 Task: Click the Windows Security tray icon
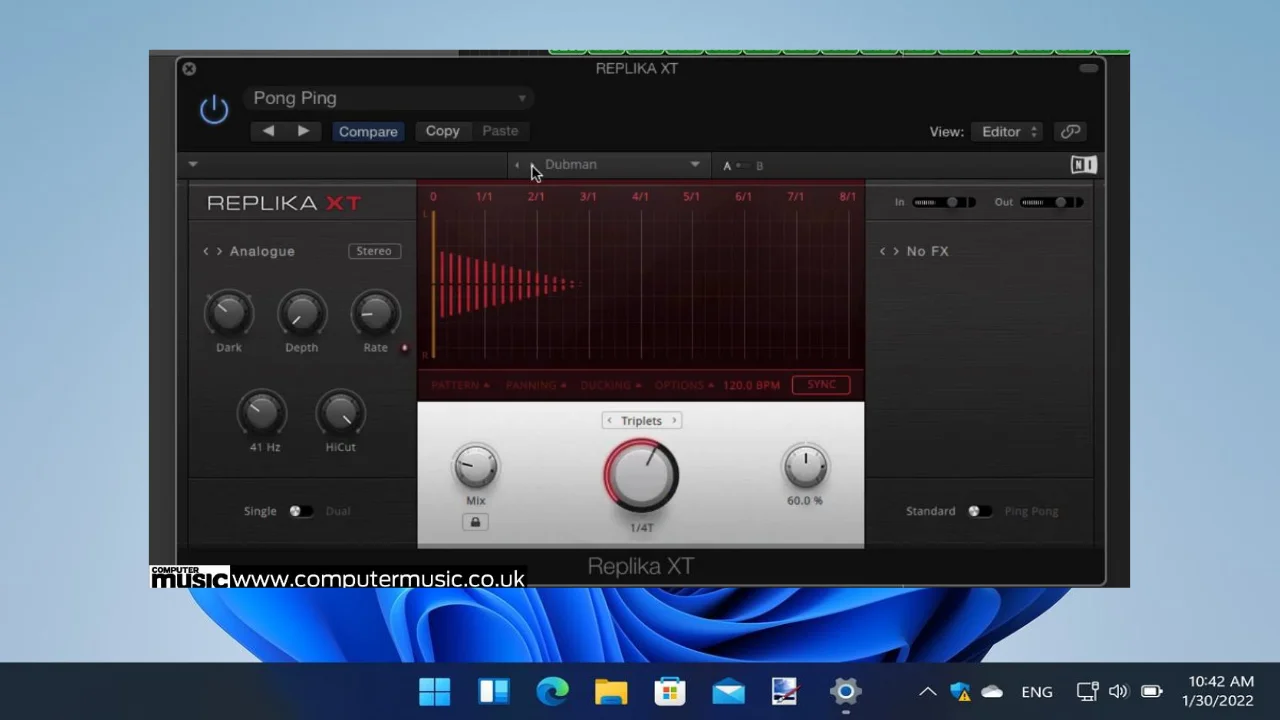pos(960,691)
